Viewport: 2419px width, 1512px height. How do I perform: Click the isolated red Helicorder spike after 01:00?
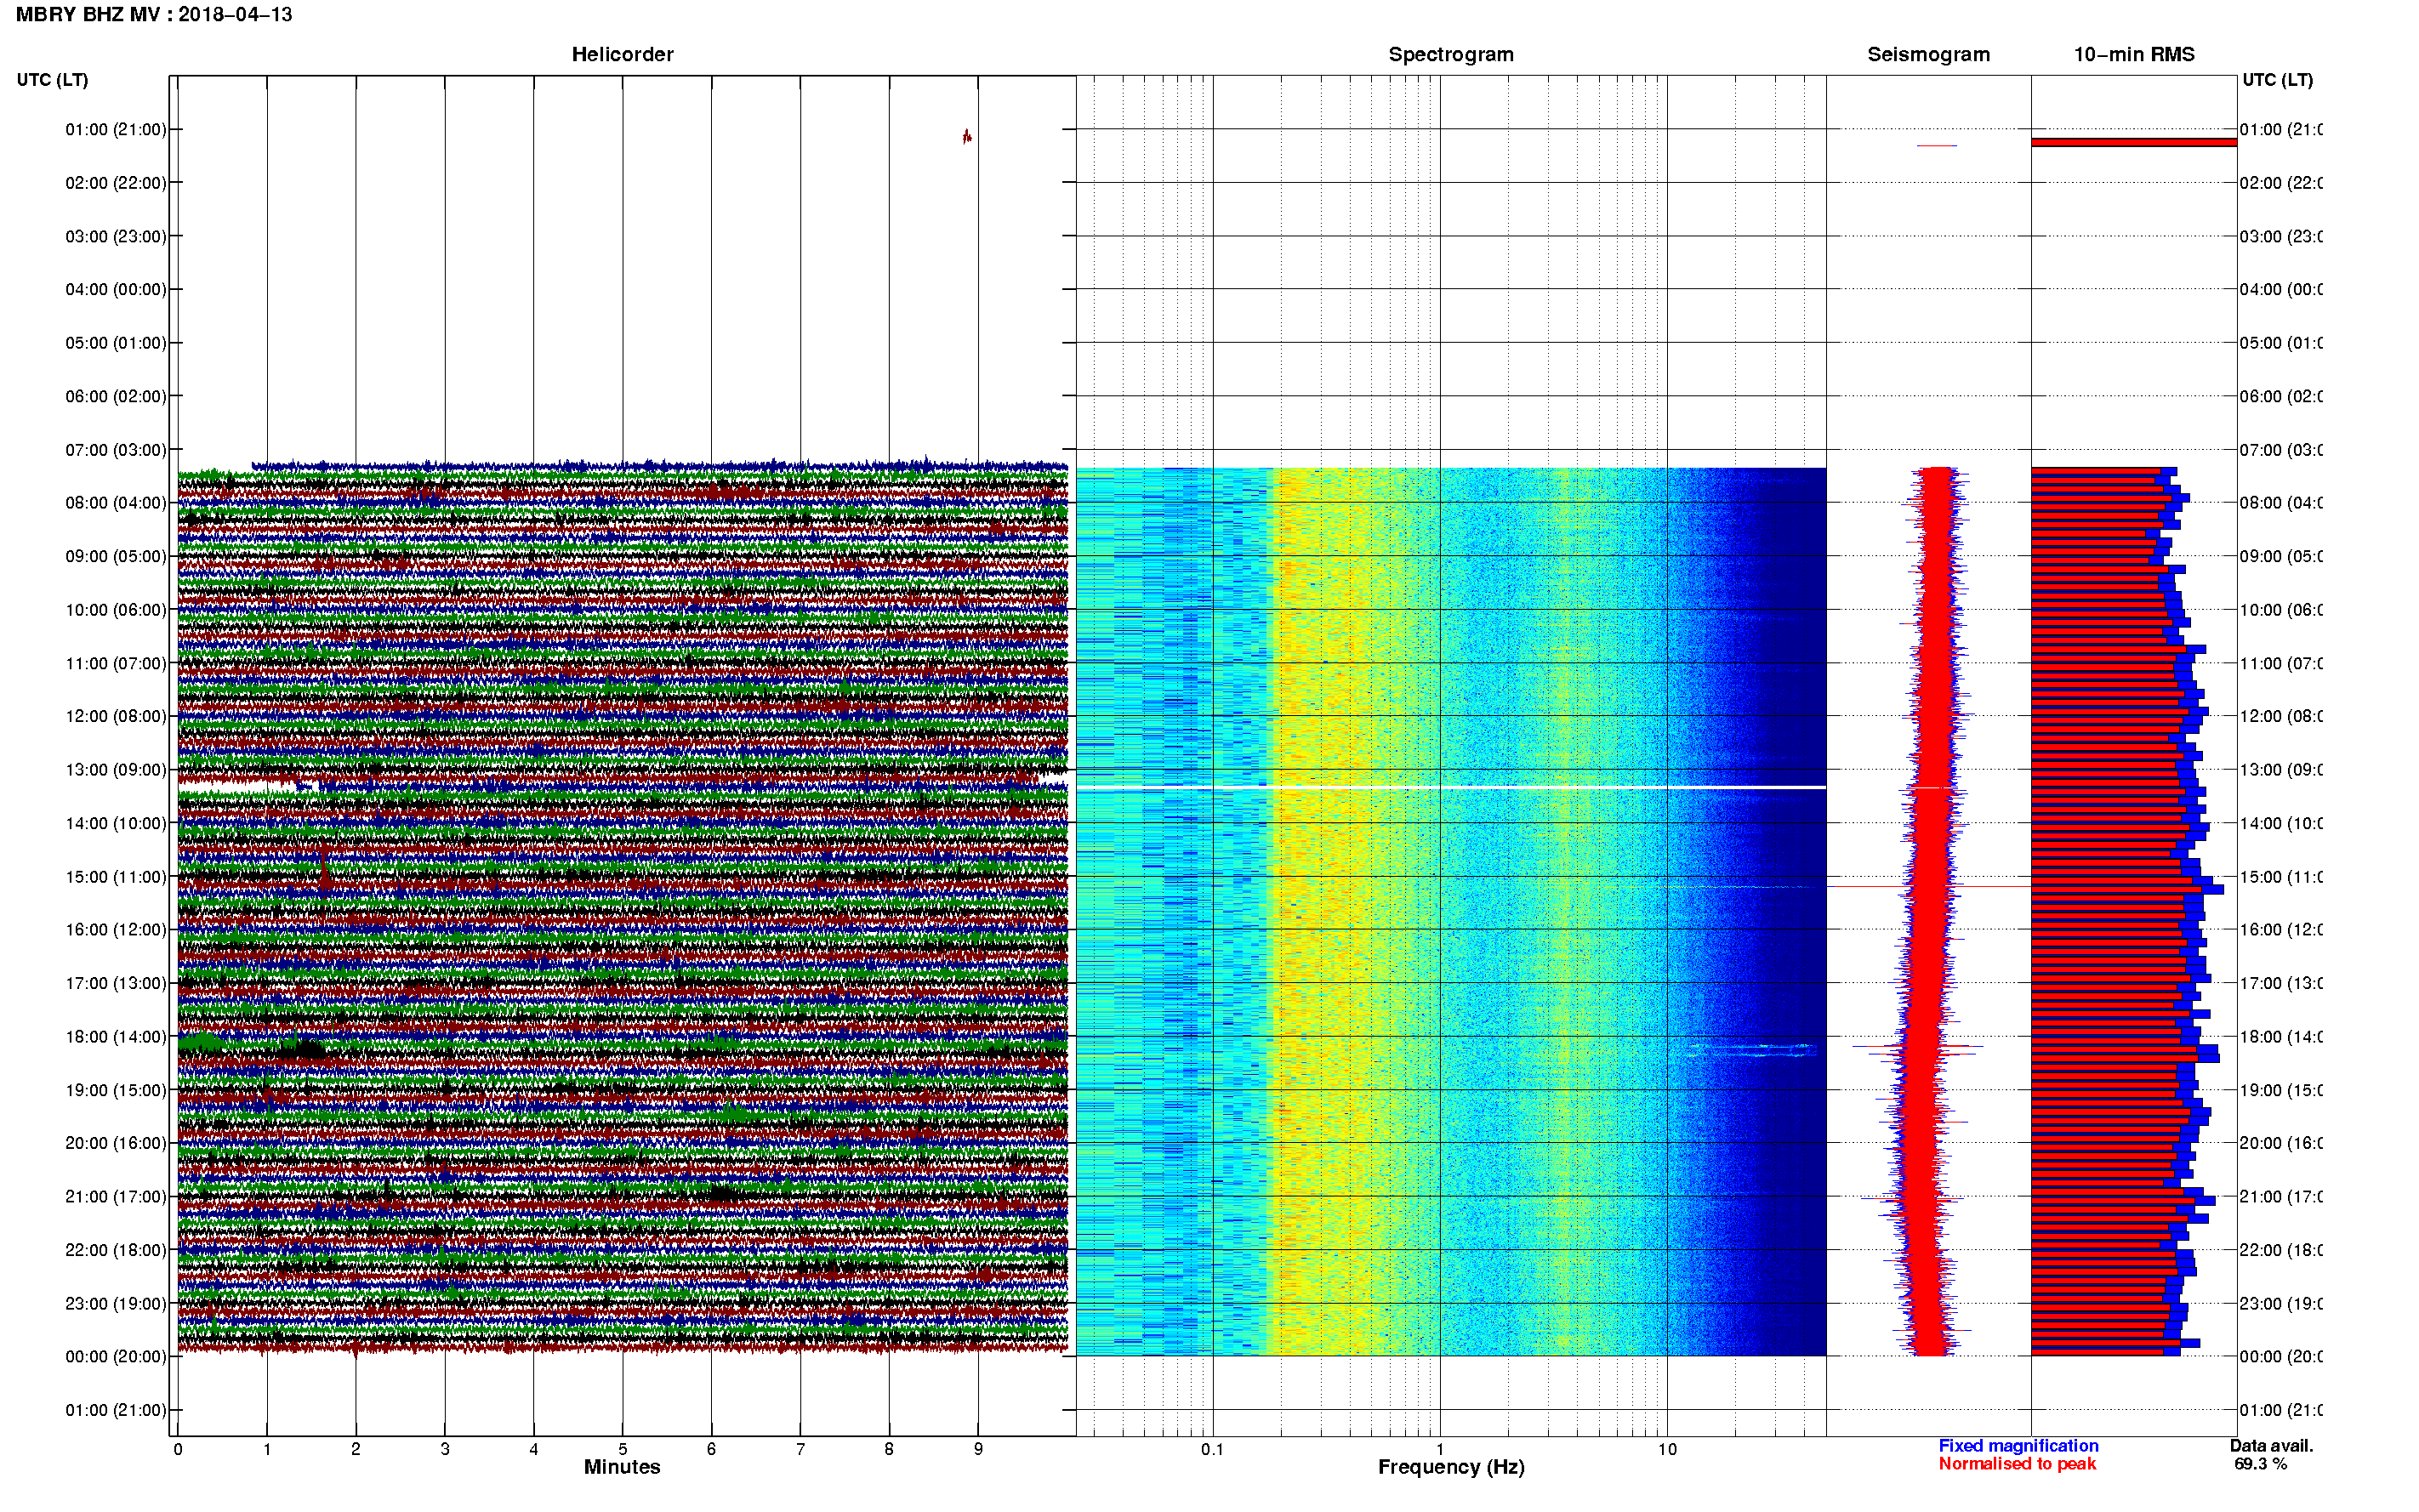click(x=967, y=137)
